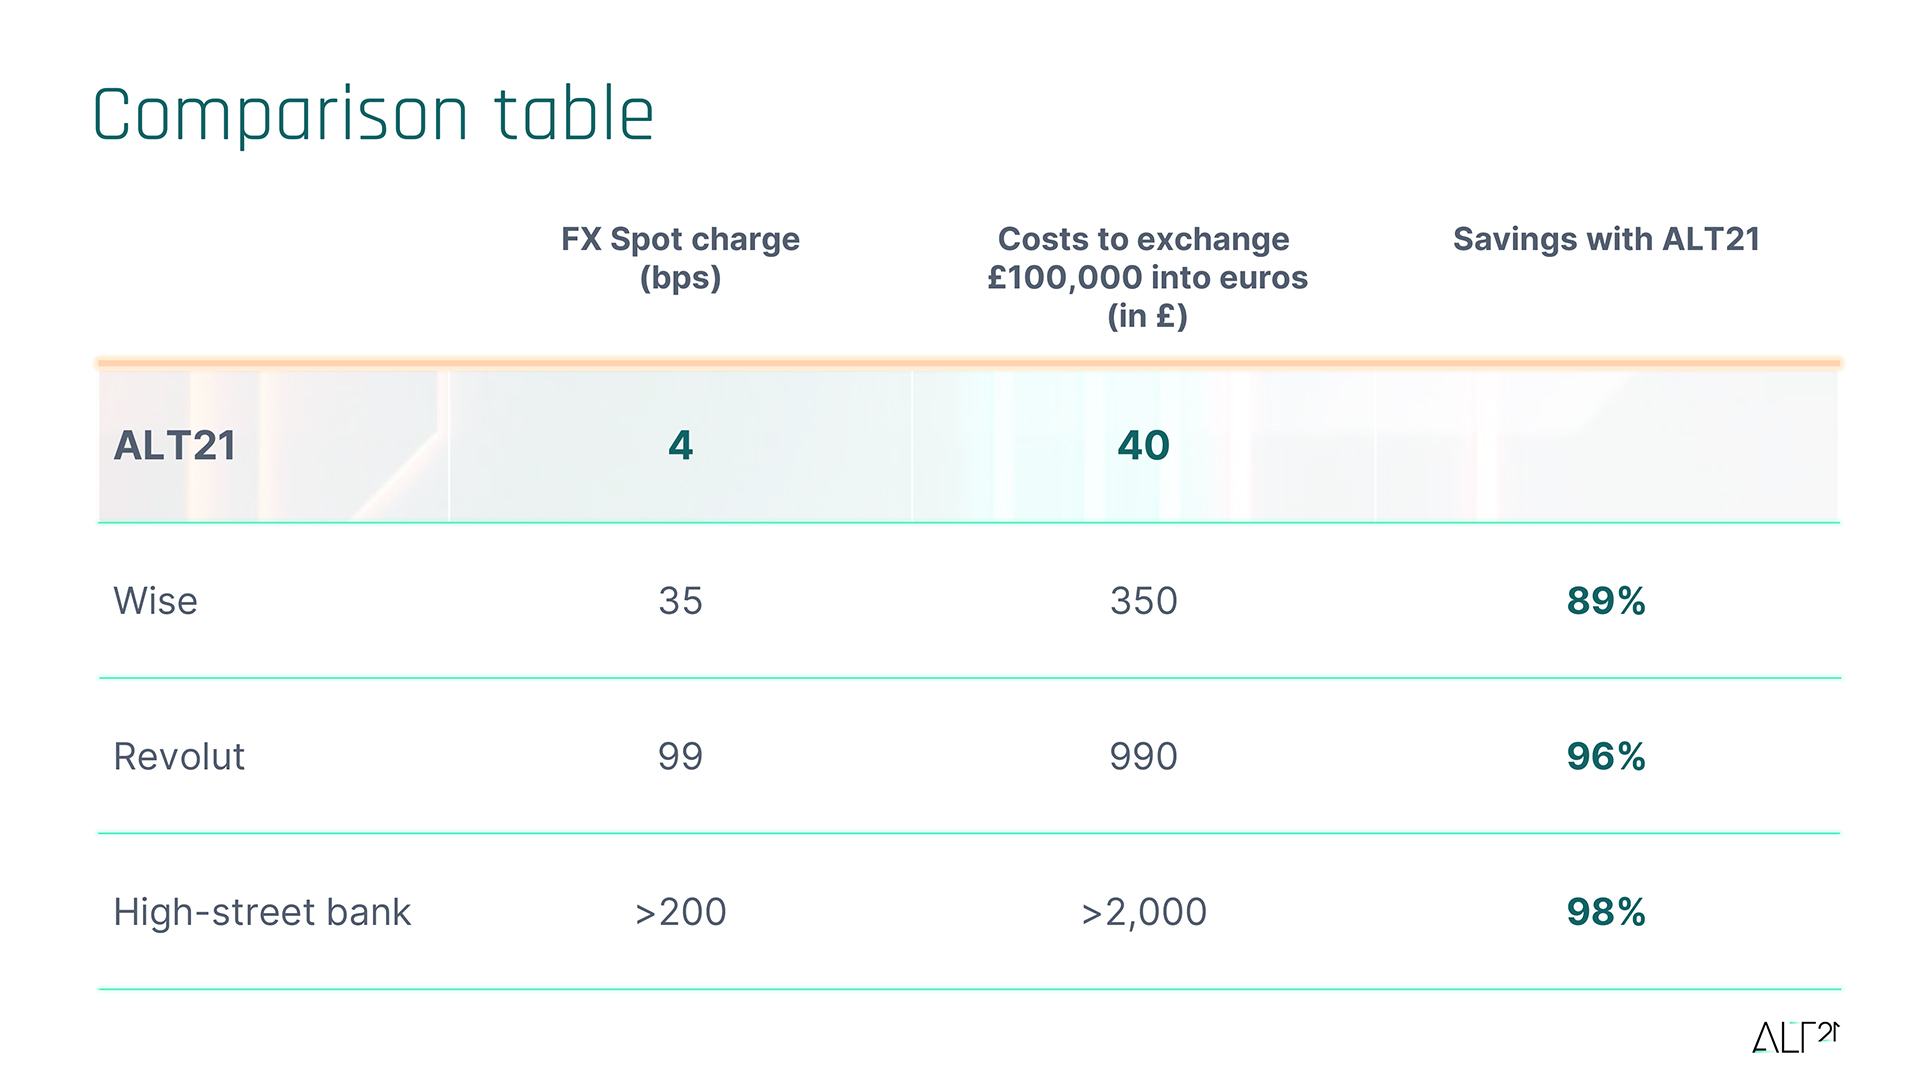Screen dimensions: 1920x1080
Task: Select the Revolut row label
Action: [179, 757]
